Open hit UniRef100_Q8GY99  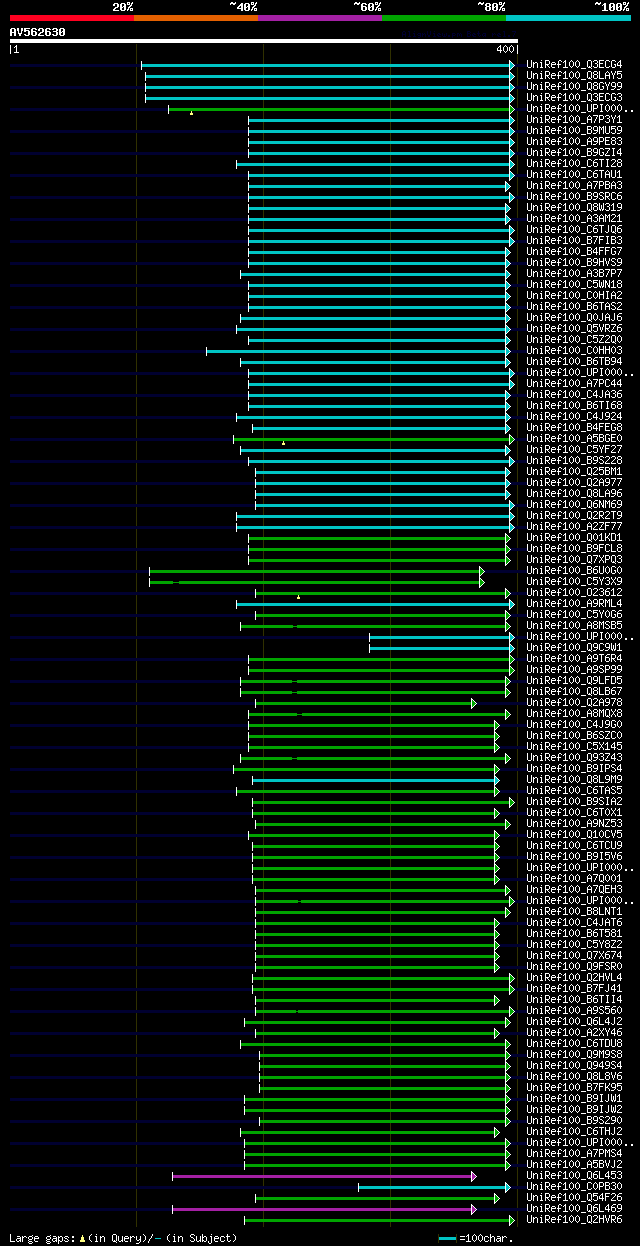tap(574, 87)
